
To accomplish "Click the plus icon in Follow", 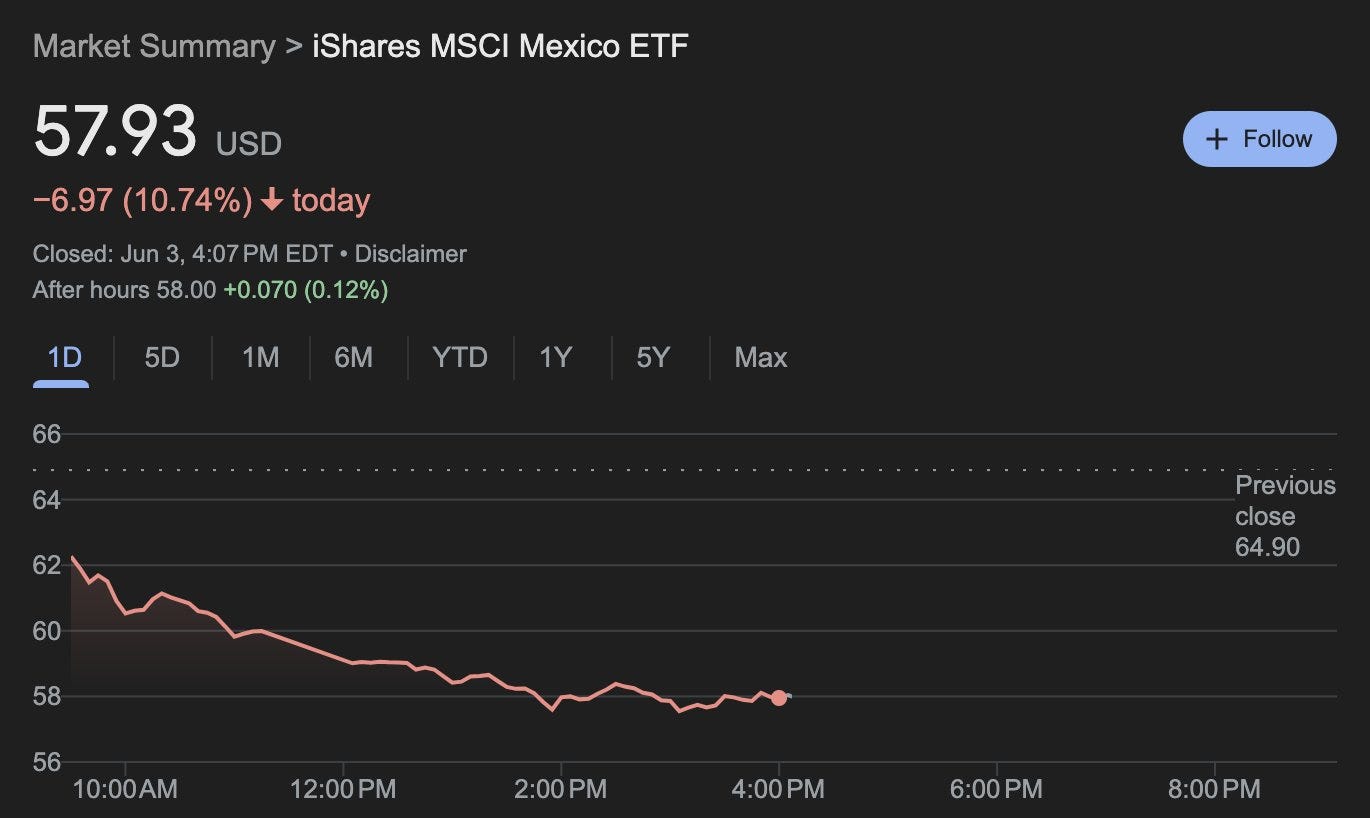I will coord(1216,139).
